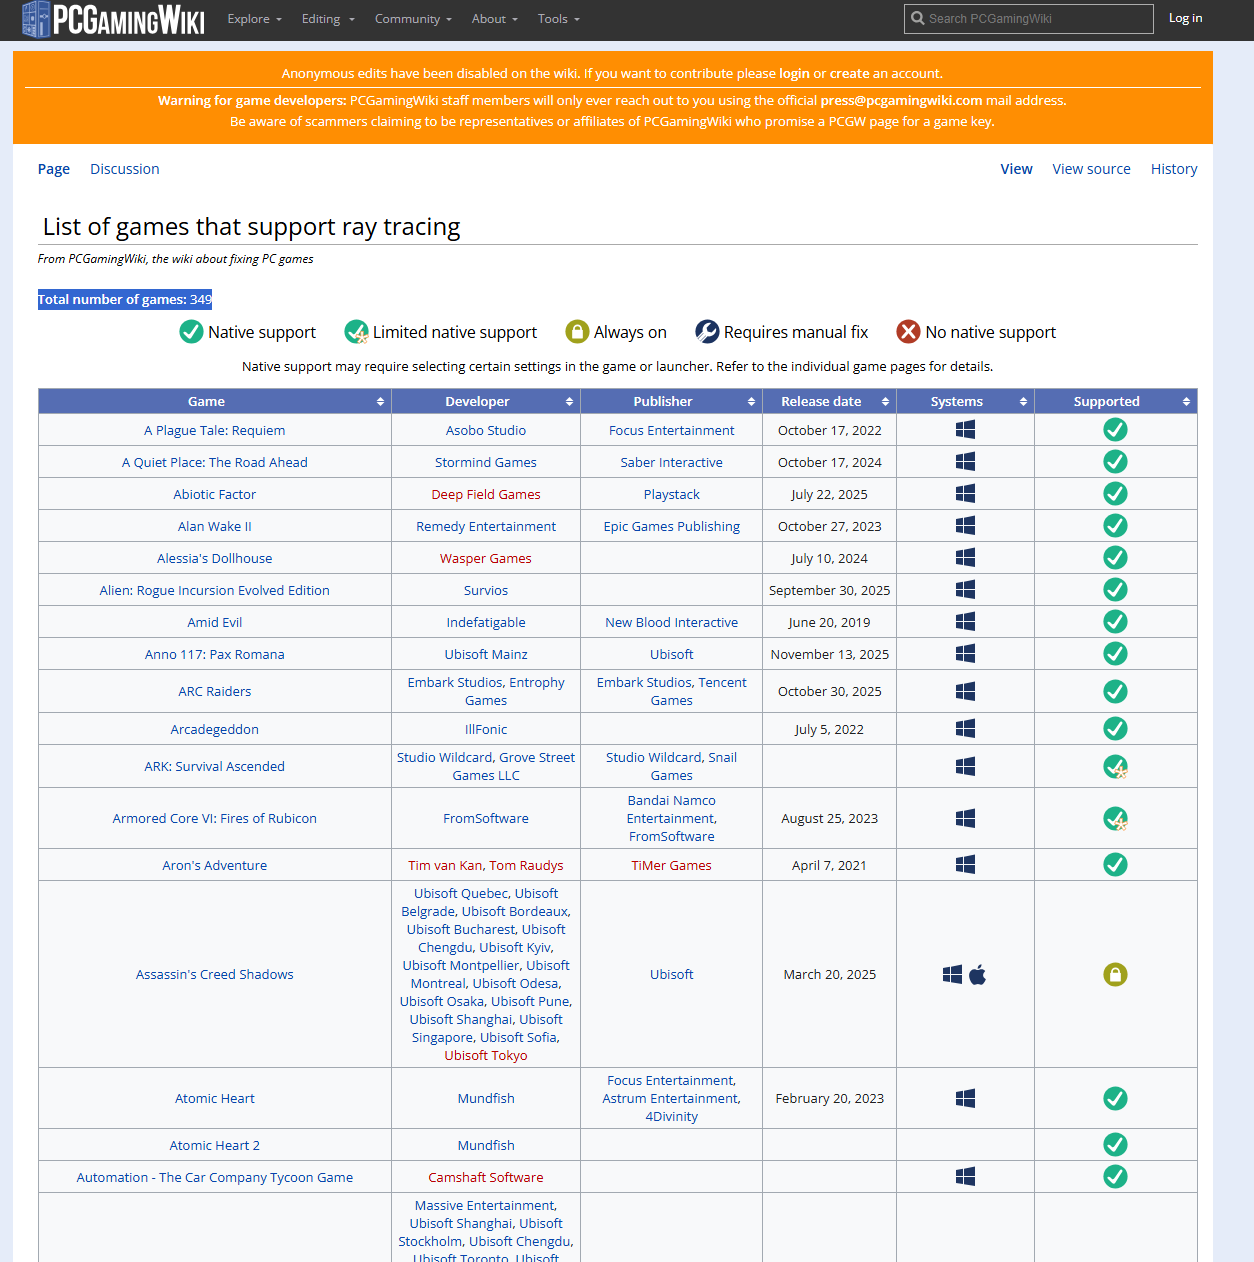
Task: Click the PCGamingWiki logo icon
Action: pyautogui.click(x=36, y=19)
